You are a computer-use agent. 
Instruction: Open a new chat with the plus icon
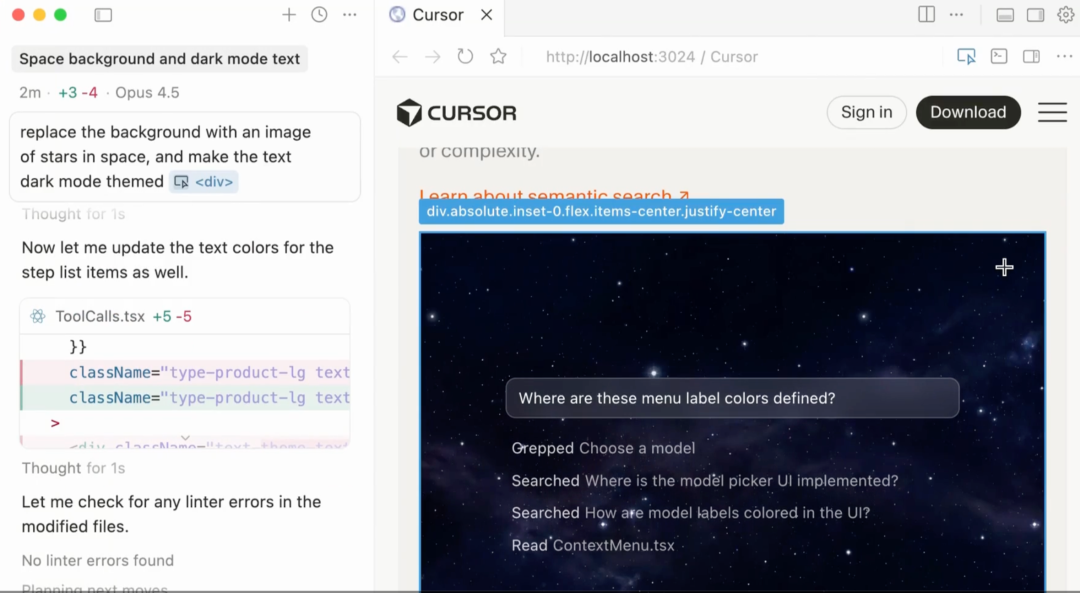click(288, 15)
